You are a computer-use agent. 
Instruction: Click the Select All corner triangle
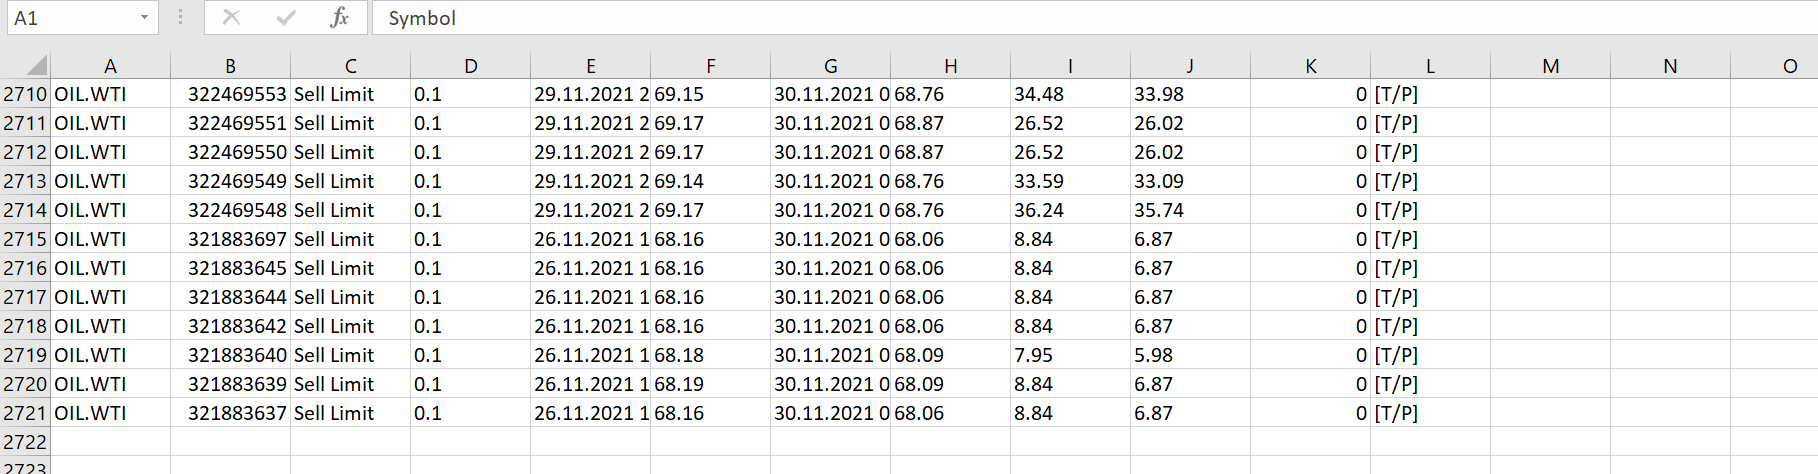(36, 66)
